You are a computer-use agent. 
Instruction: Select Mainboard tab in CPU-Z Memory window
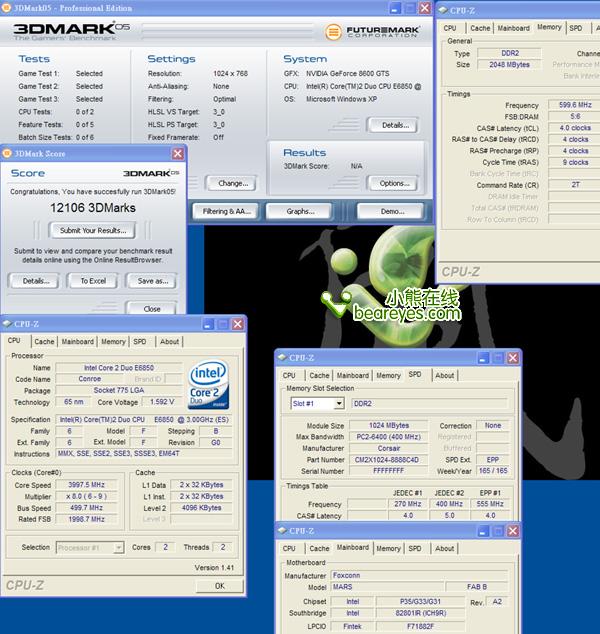coord(513,28)
